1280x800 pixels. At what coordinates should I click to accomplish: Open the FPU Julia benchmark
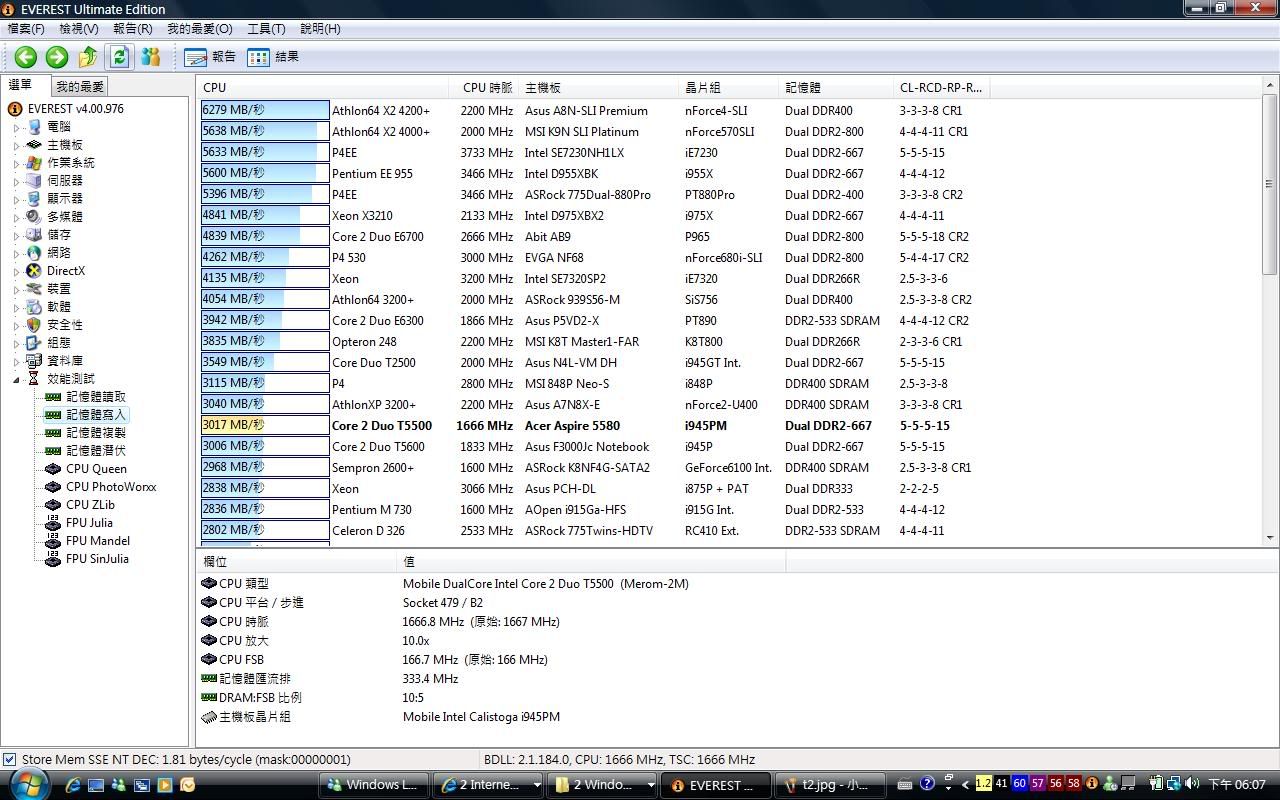[89, 523]
